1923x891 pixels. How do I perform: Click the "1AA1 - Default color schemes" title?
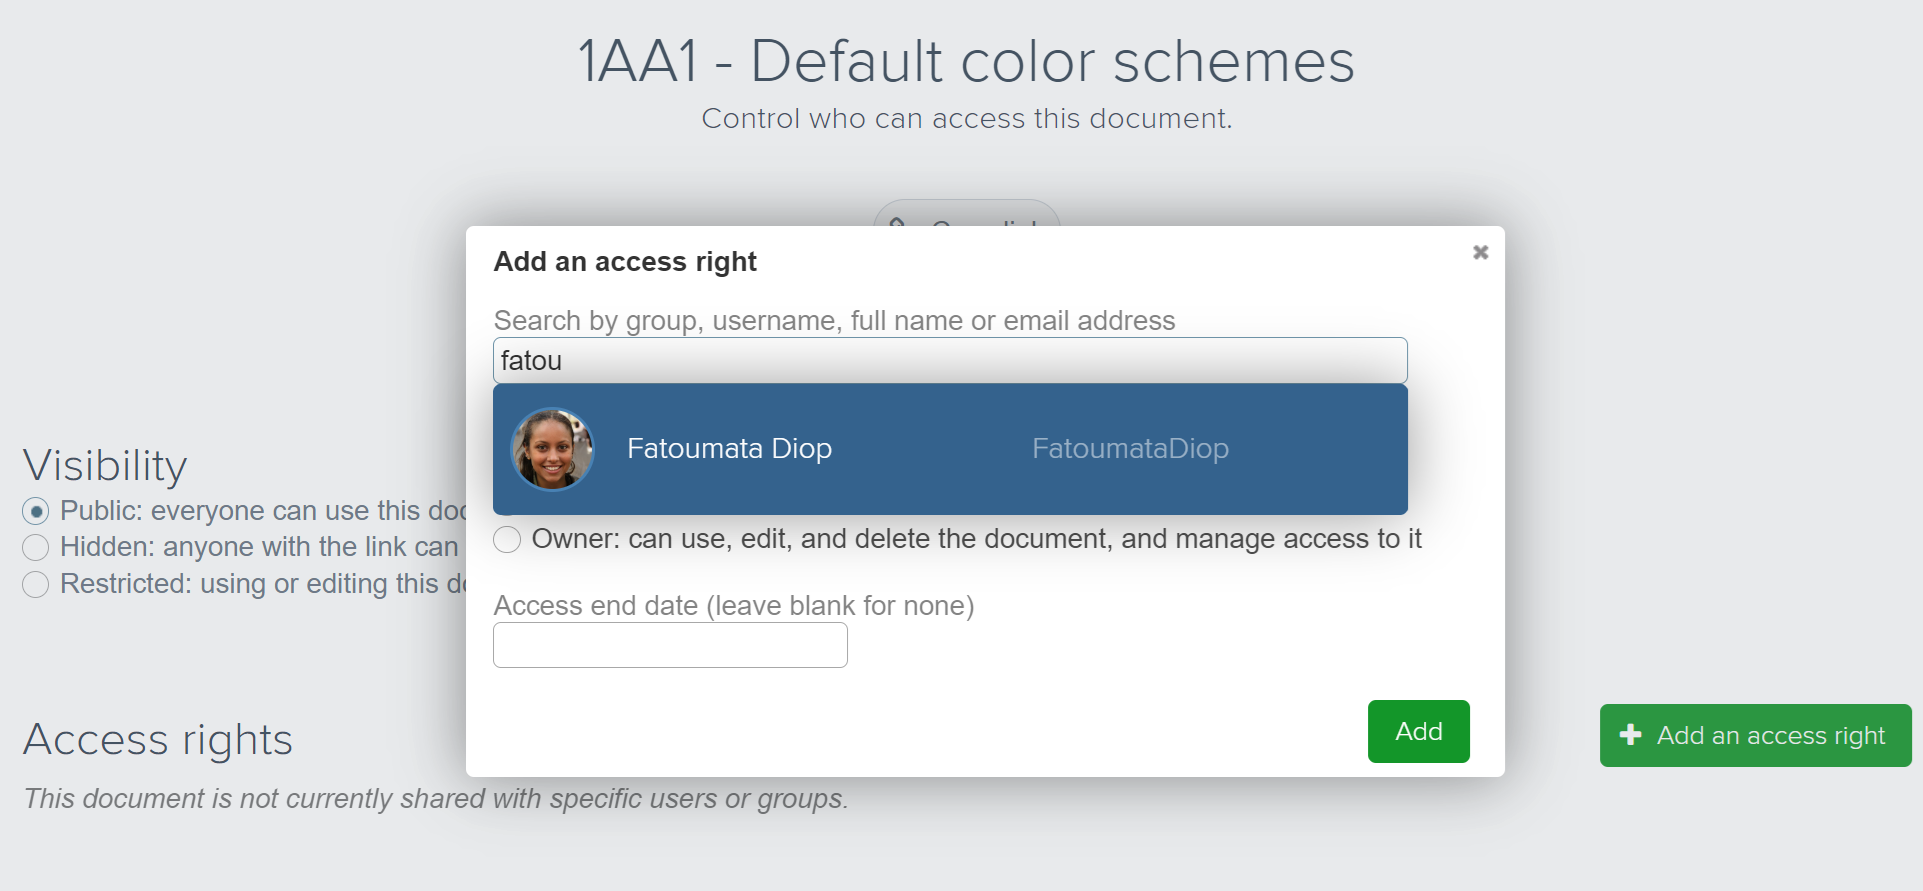pyautogui.click(x=966, y=62)
